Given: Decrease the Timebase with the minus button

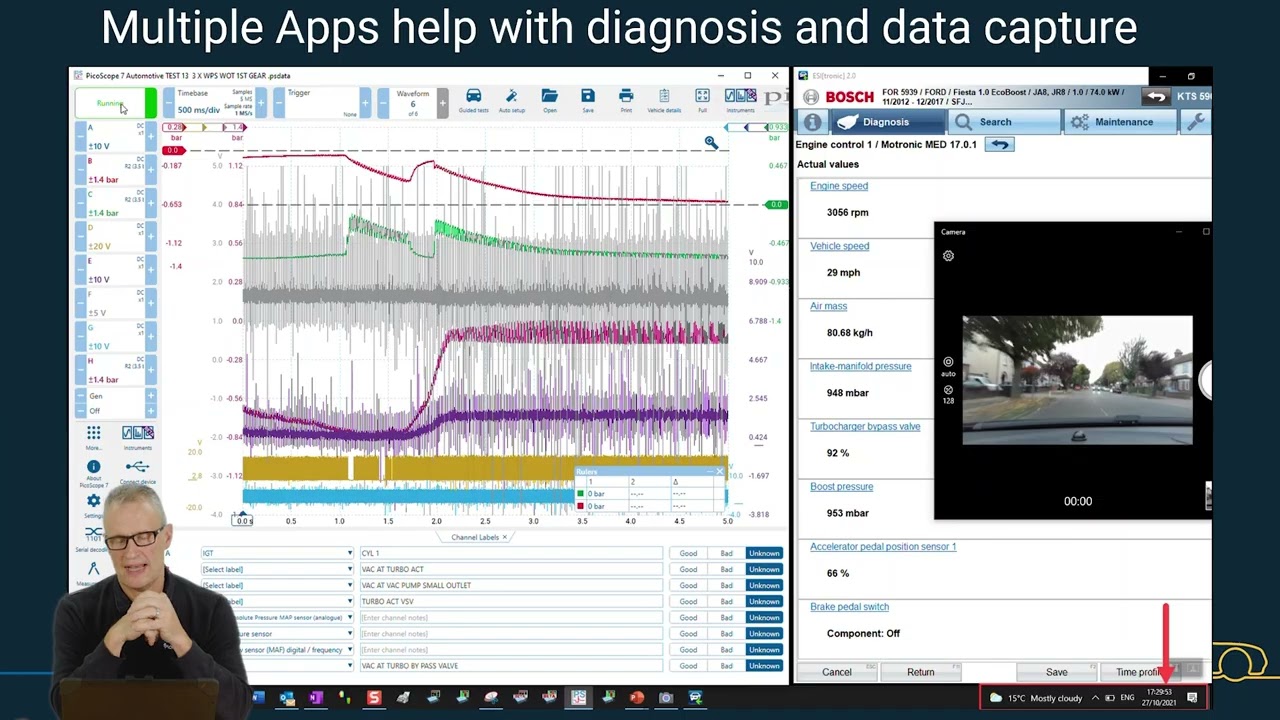Looking at the screenshot, I should coord(169,103).
